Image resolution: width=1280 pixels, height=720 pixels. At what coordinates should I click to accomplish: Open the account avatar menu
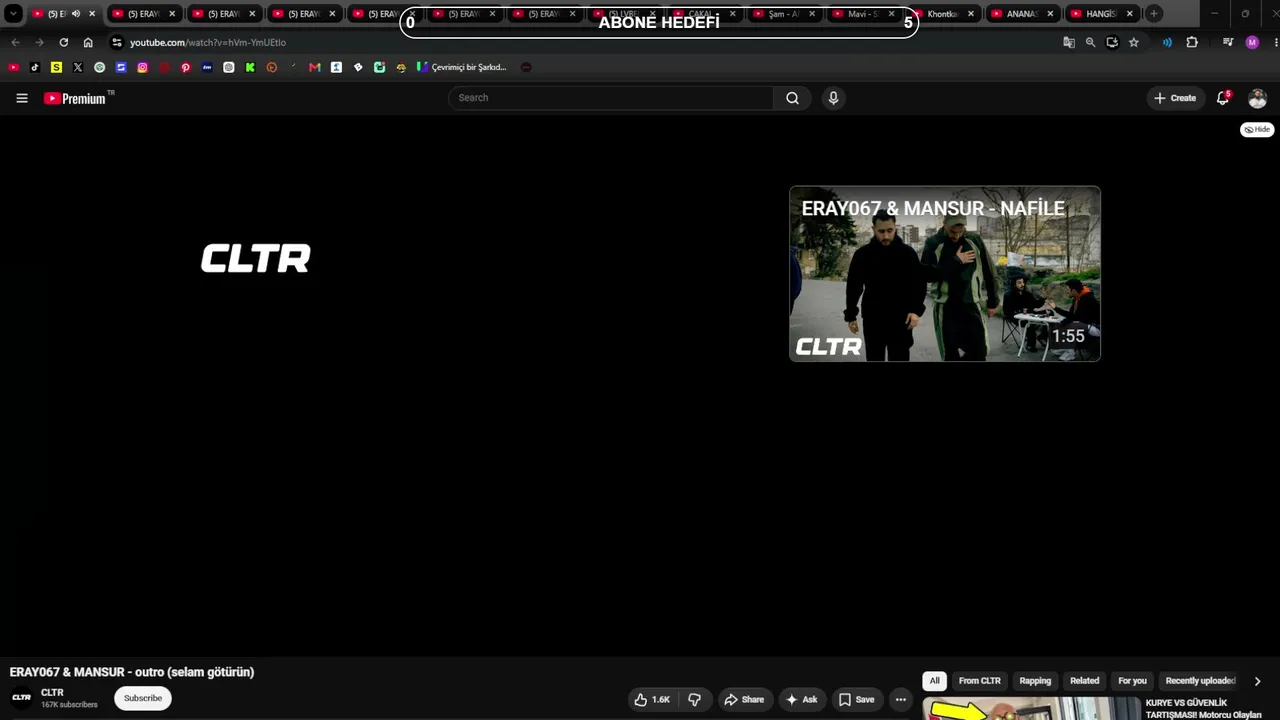(1258, 98)
